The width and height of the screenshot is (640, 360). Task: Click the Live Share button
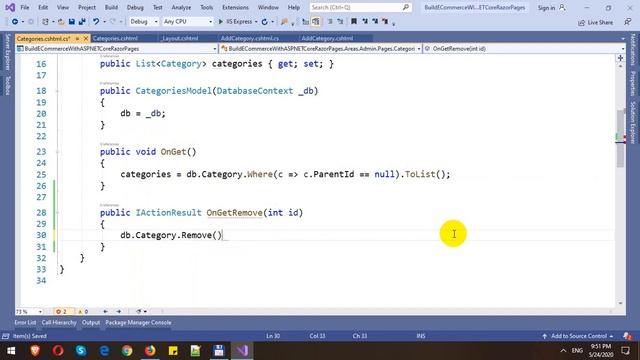[x=596, y=22]
